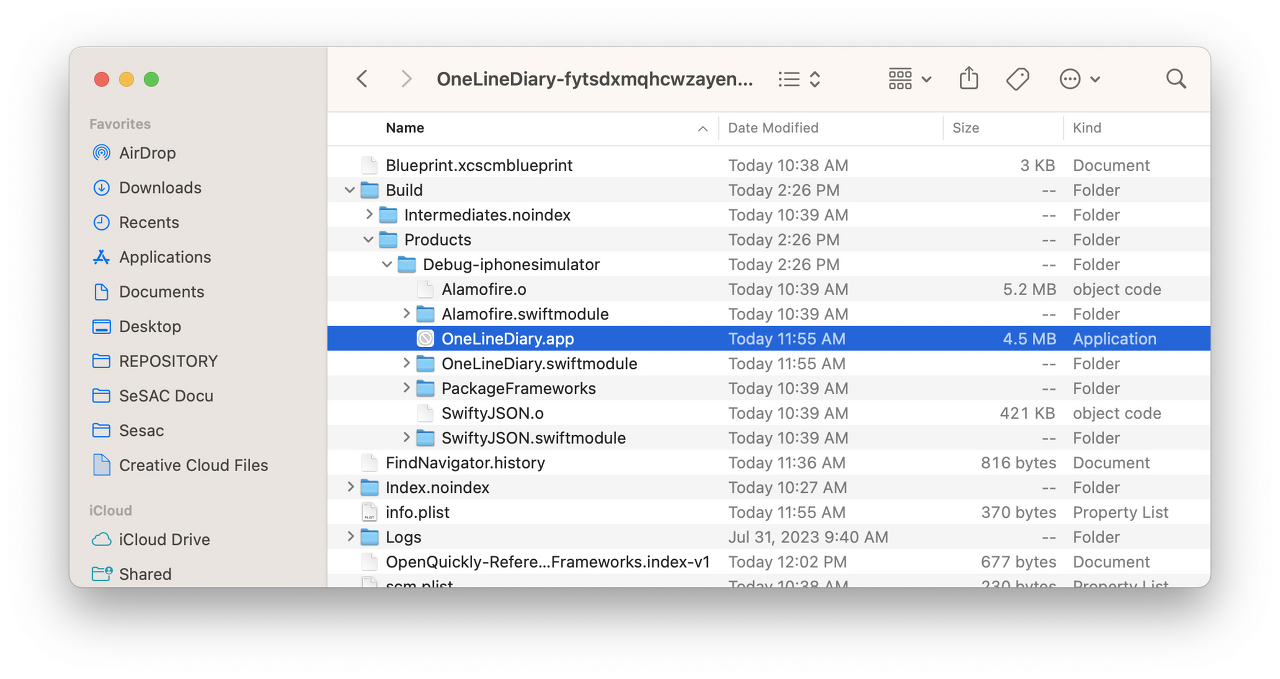Select the Build folder icon
This screenshot has width=1280, height=679.
[x=369, y=190]
